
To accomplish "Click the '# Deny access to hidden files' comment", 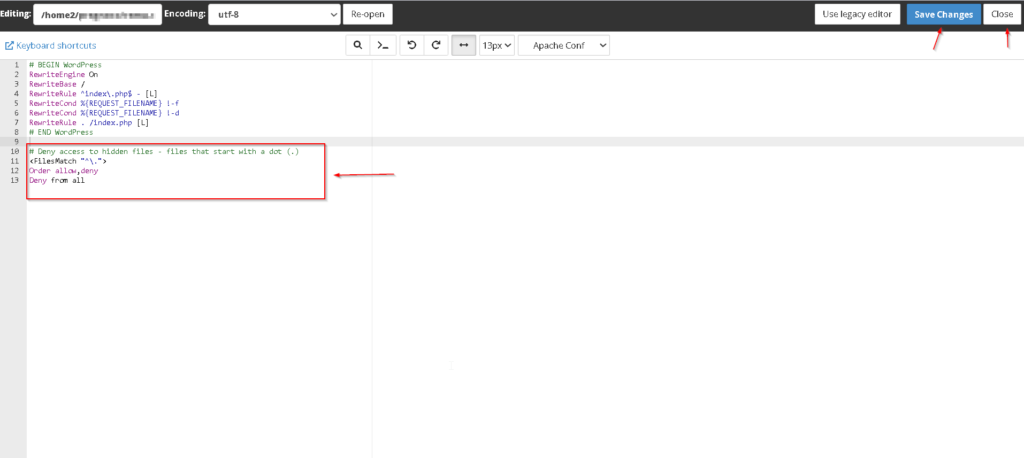I will (x=164, y=152).
